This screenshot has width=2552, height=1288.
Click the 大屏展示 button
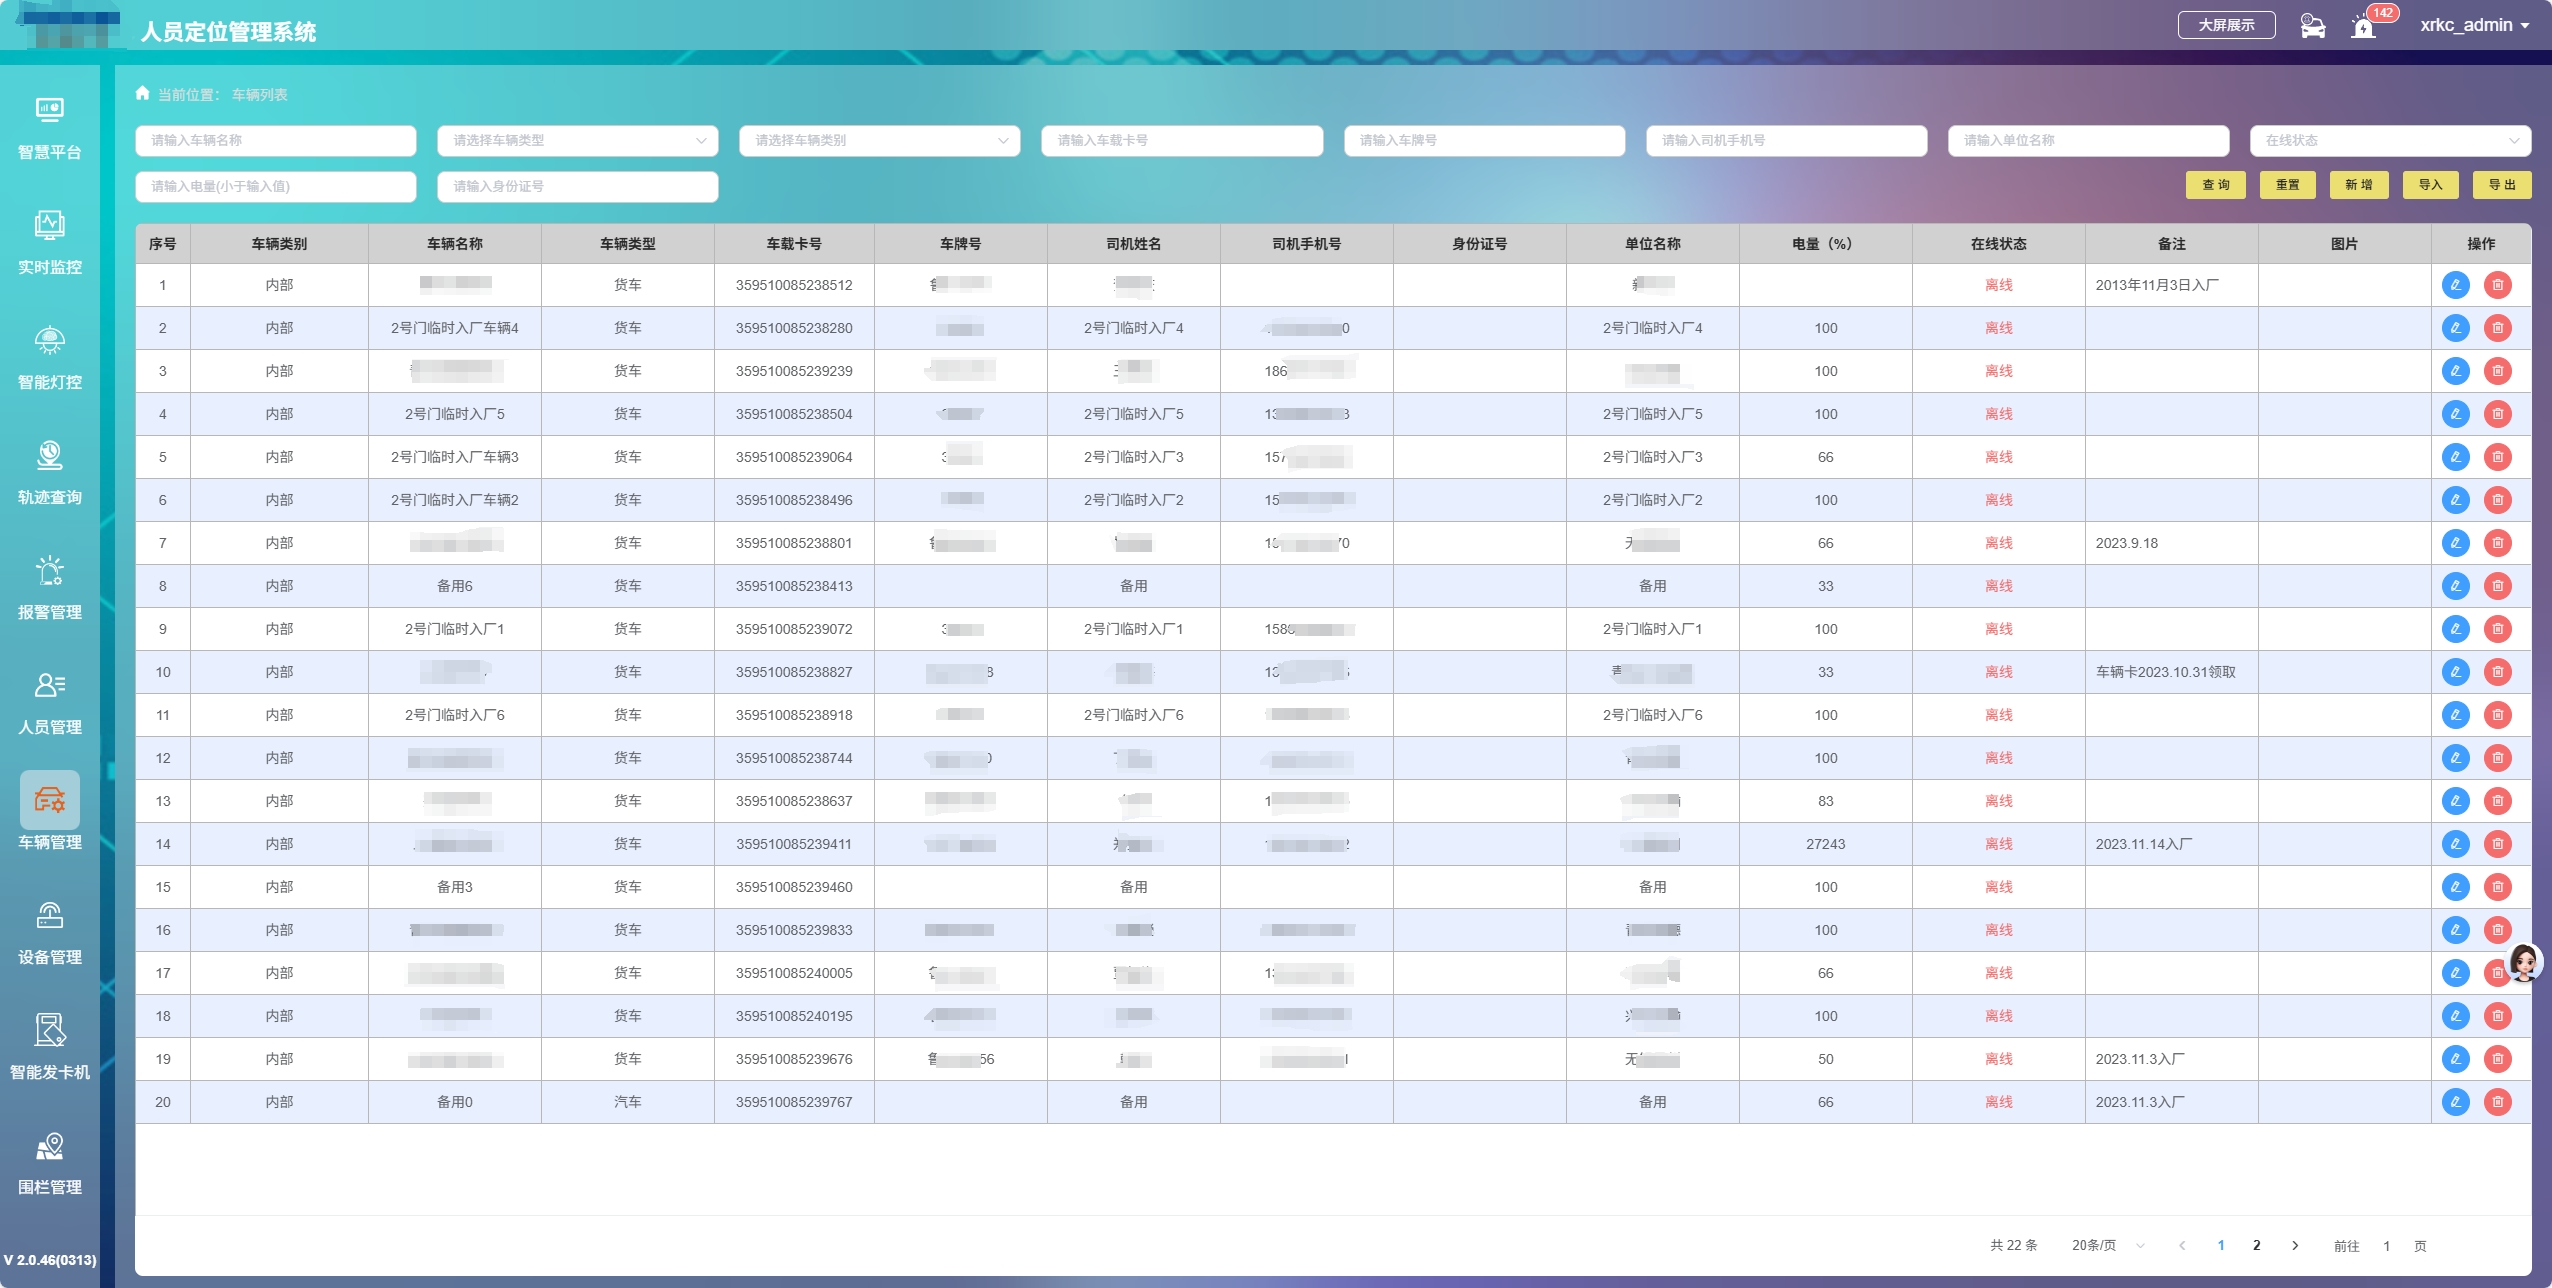[2226, 25]
